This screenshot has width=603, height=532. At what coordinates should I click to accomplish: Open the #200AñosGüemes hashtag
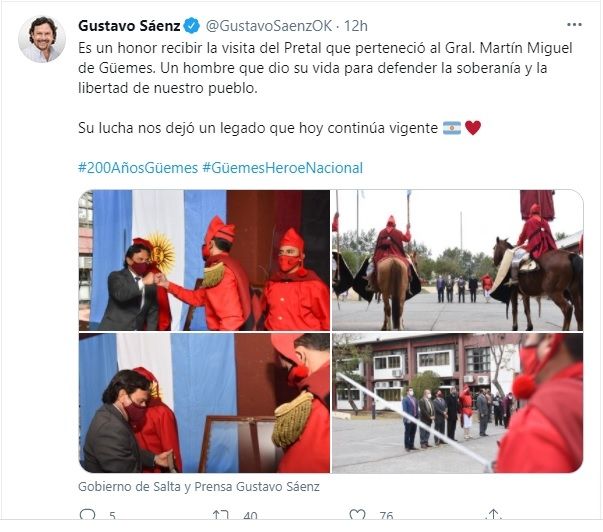point(138,168)
